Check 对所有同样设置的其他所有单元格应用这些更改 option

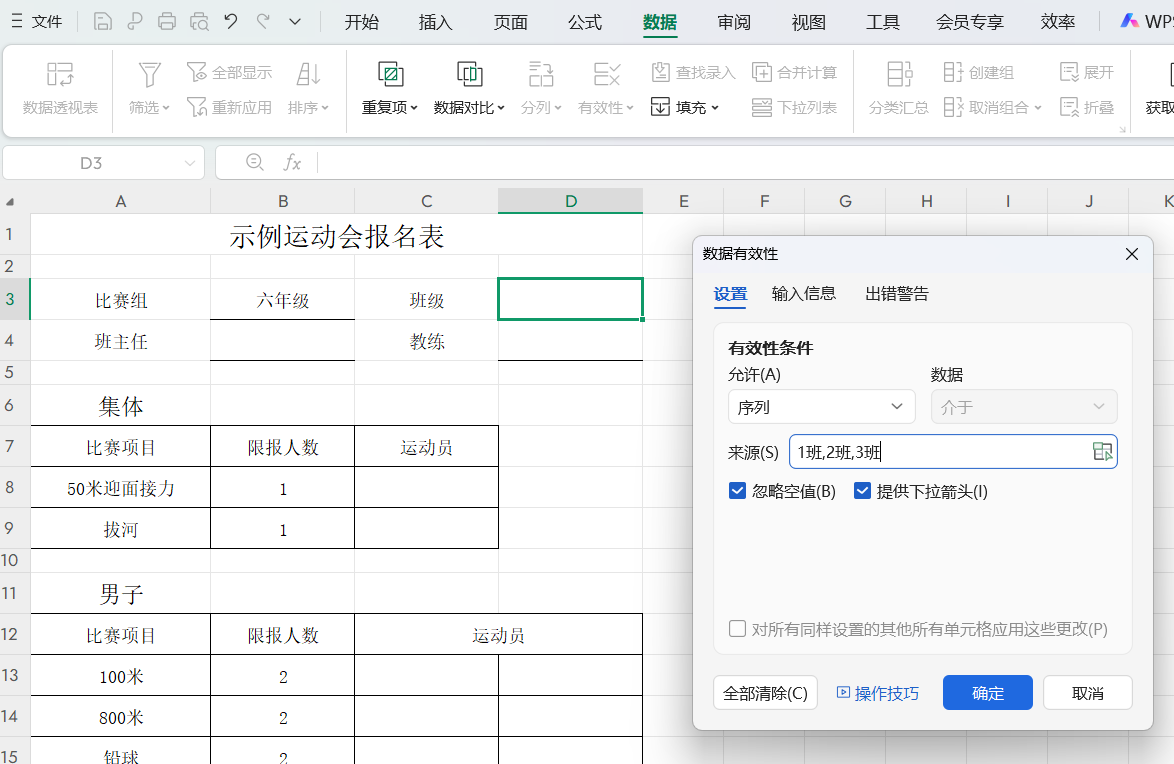click(x=738, y=629)
